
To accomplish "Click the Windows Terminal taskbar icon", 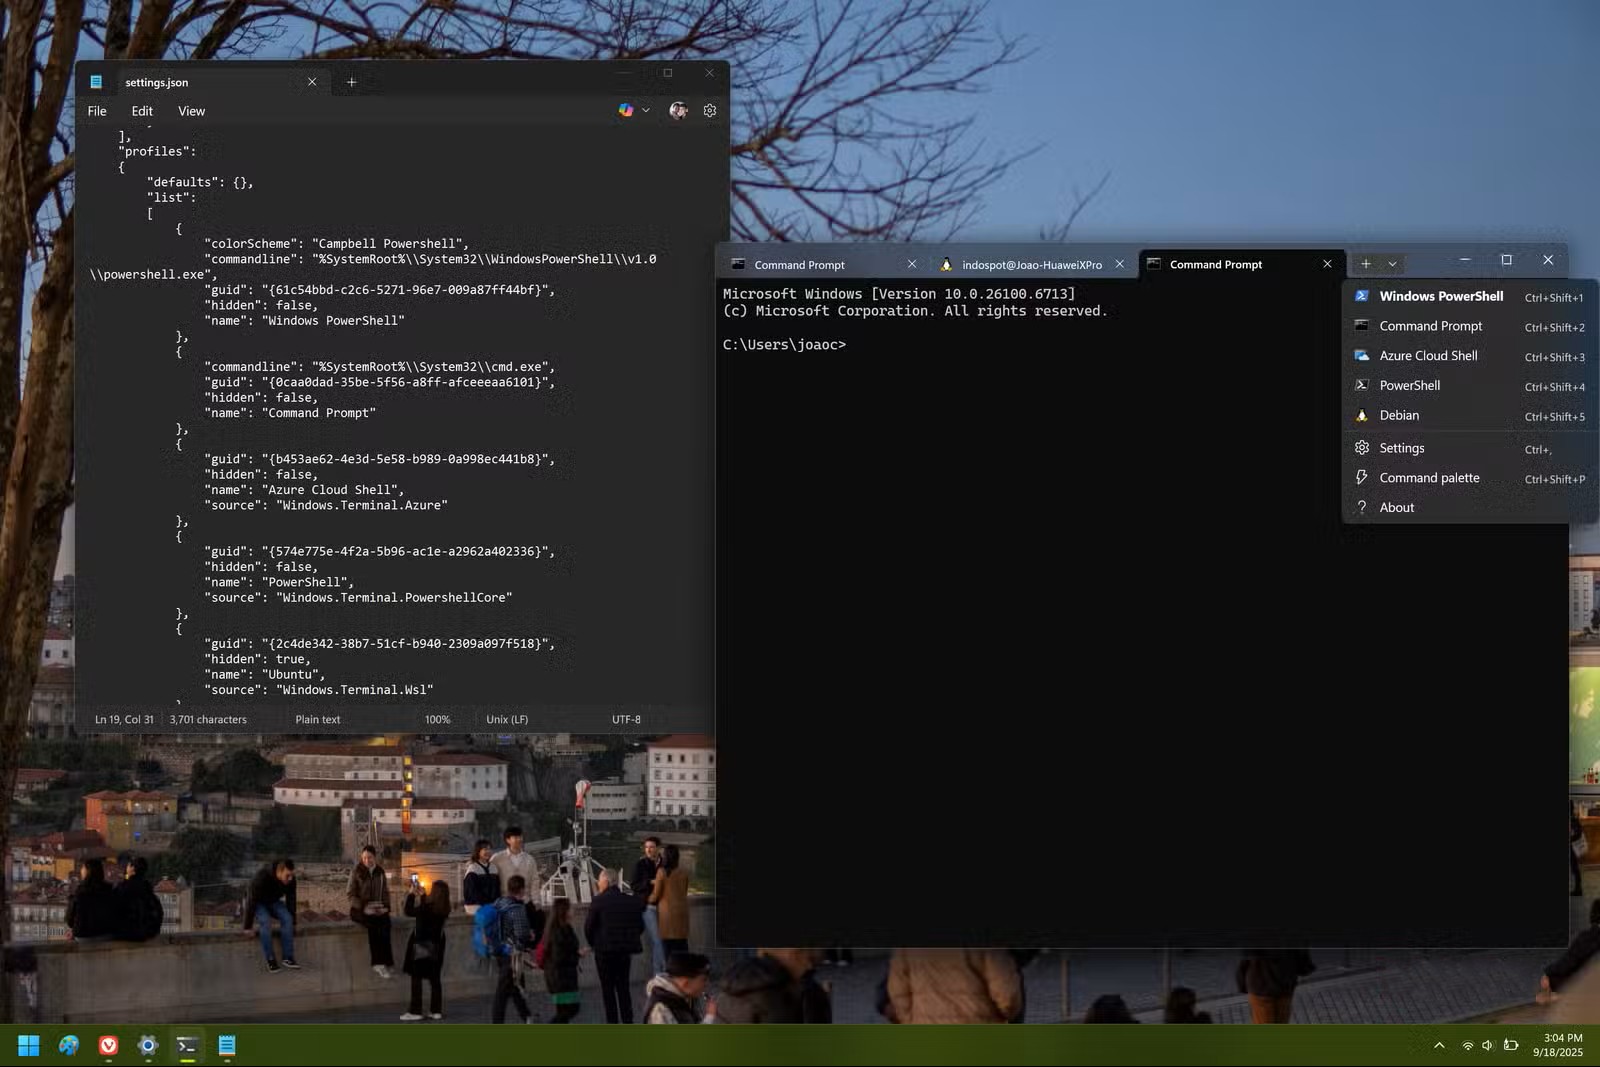I will pyautogui.click(x=186, y=1045).
